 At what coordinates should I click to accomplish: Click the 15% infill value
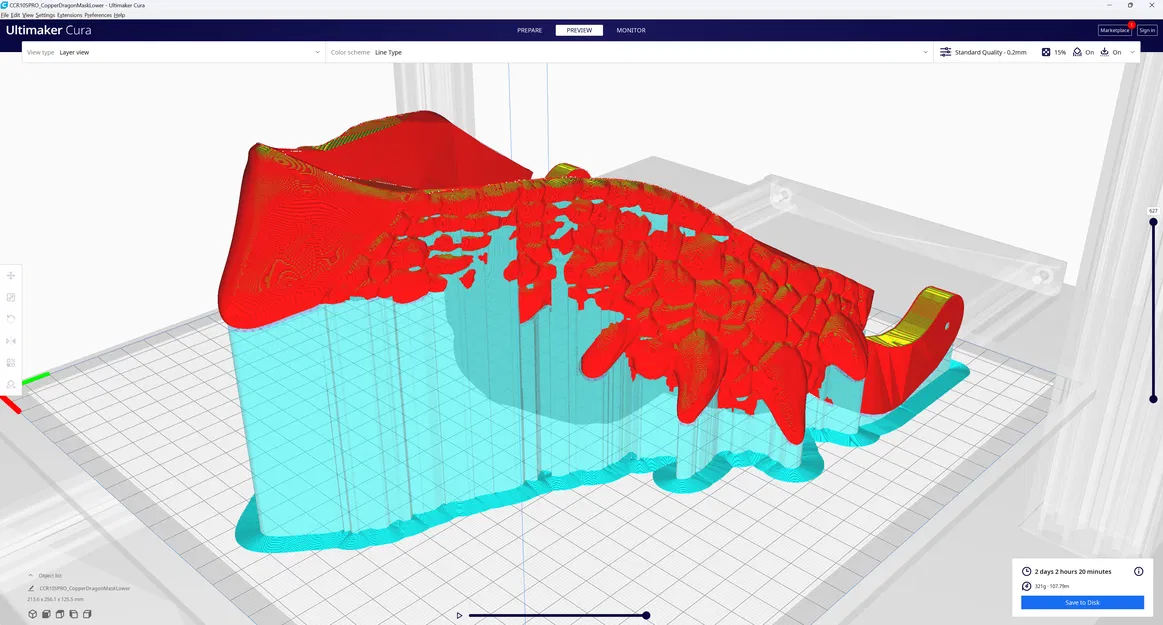(x=1060, y=53)
